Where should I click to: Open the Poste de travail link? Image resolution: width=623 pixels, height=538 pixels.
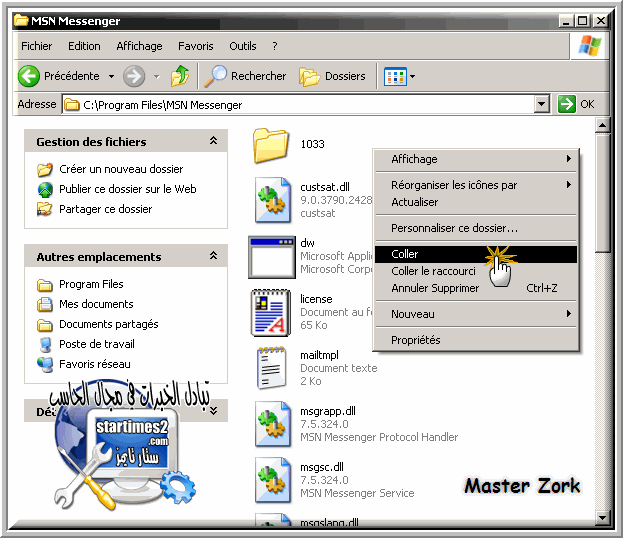pos(97,344)
